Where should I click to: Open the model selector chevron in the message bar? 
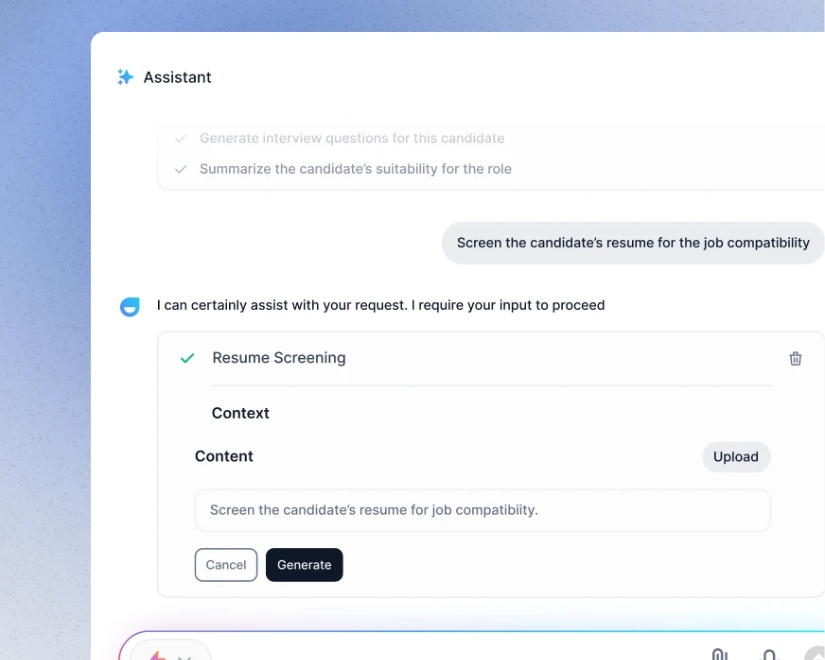point(184,657)
